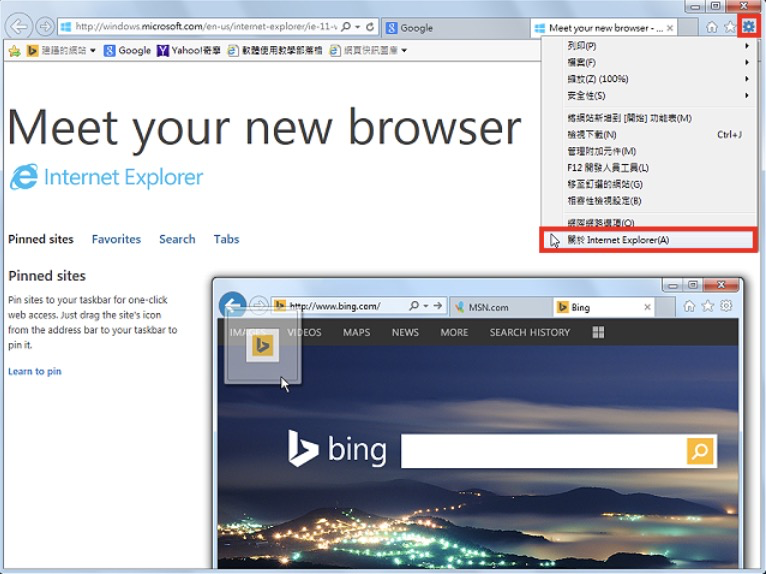766x574 pixels.
Task: Click the Tabs page link
Action: (226, 239)
